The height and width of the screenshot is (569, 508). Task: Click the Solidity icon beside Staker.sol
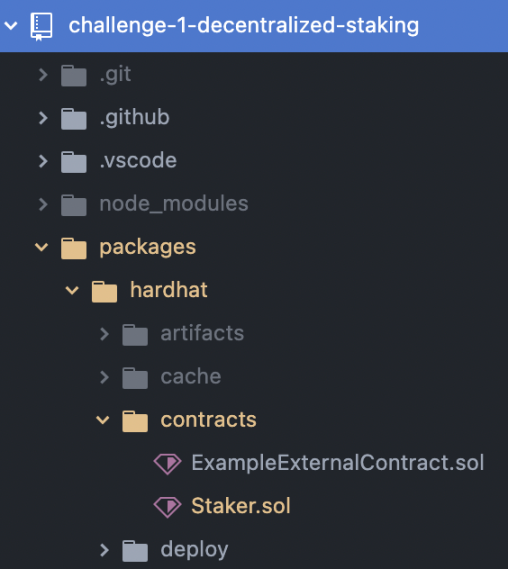point(167,507)
